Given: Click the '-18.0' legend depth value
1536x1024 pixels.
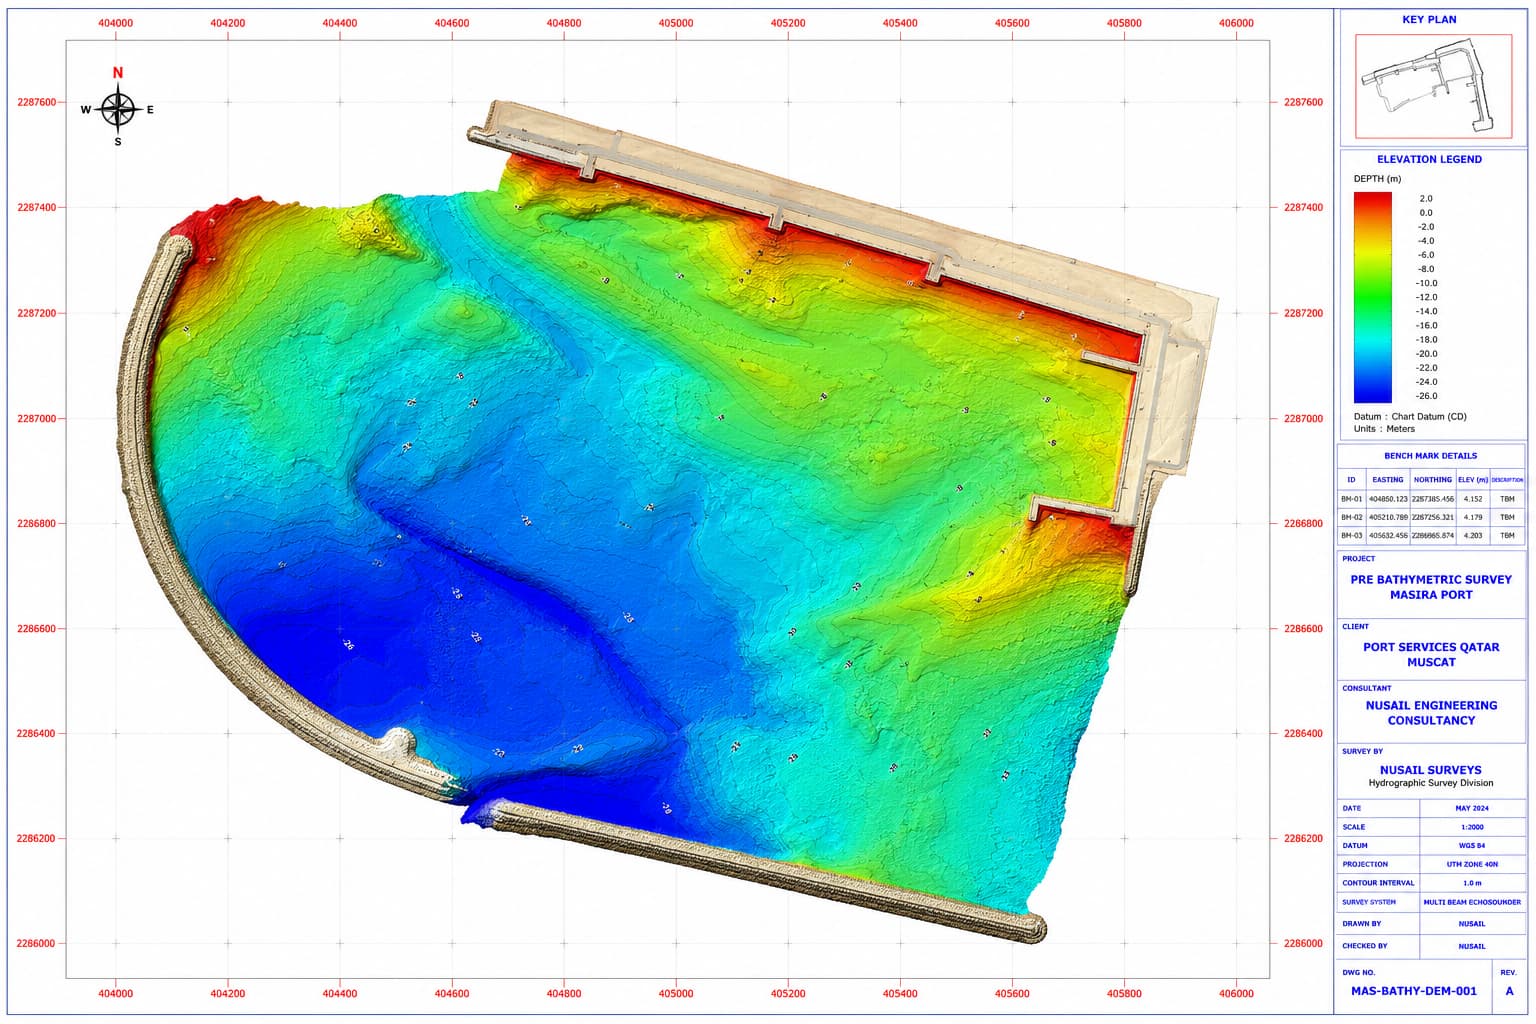Looking at the screenshot, I should pos(1426,339).
